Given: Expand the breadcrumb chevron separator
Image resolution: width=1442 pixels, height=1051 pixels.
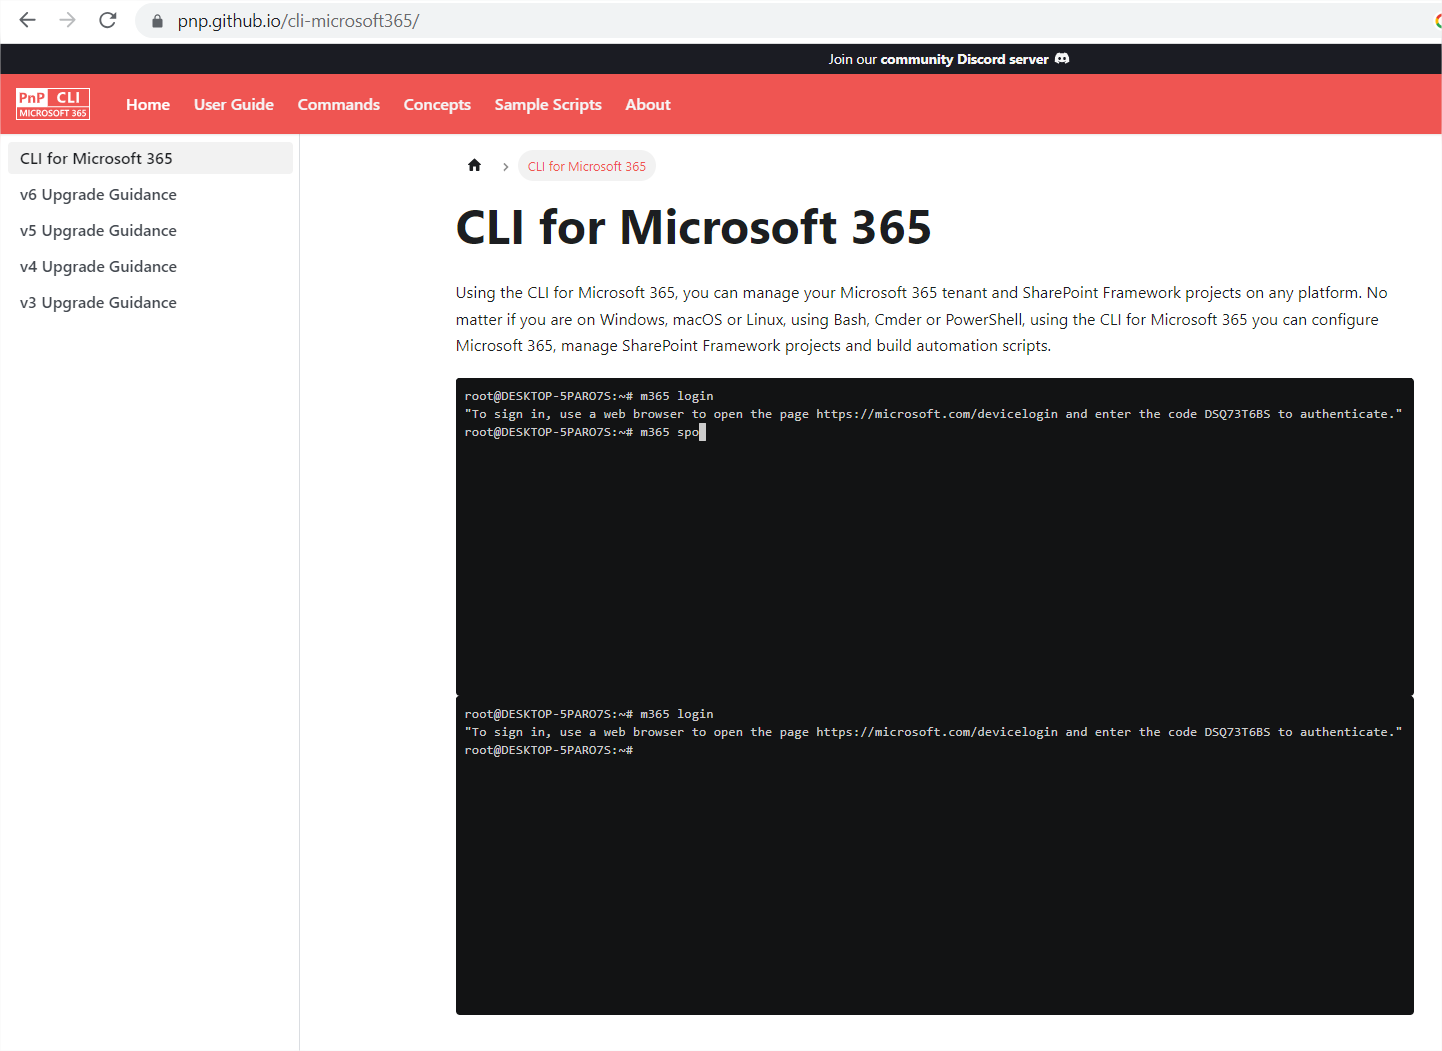Looking at the screenshot, I should click(x=504, y=166).
